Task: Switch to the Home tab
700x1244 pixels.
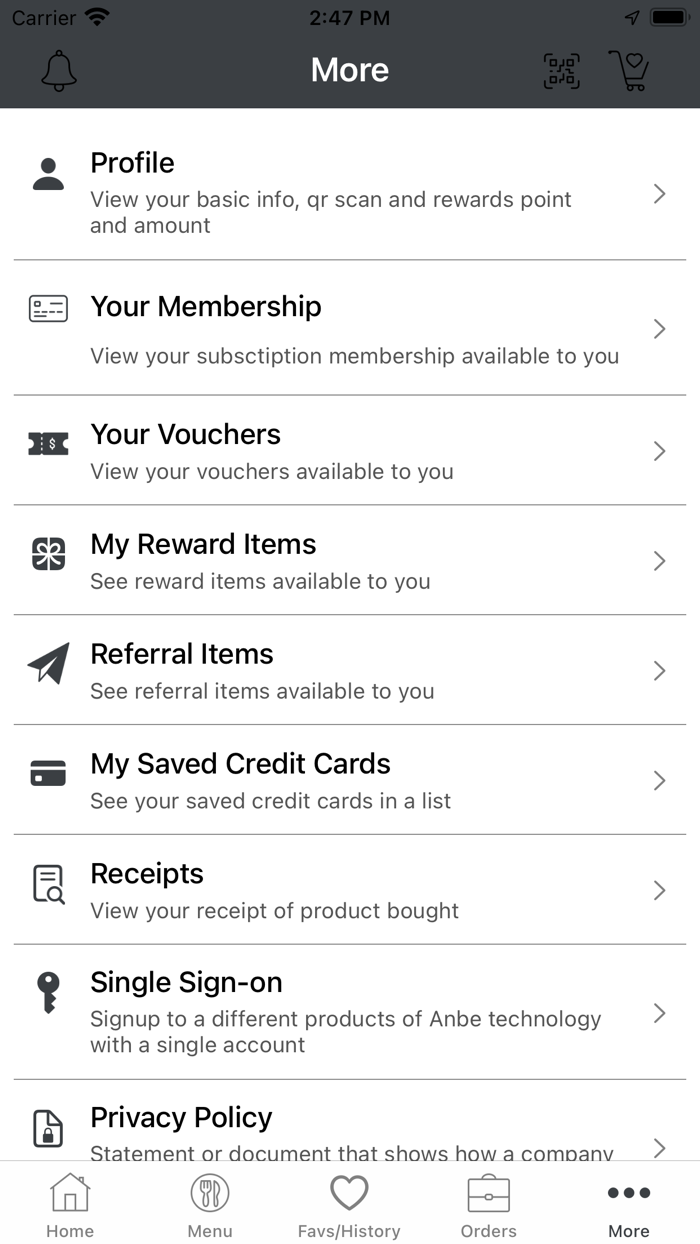Action: (x=70, y=1205)
